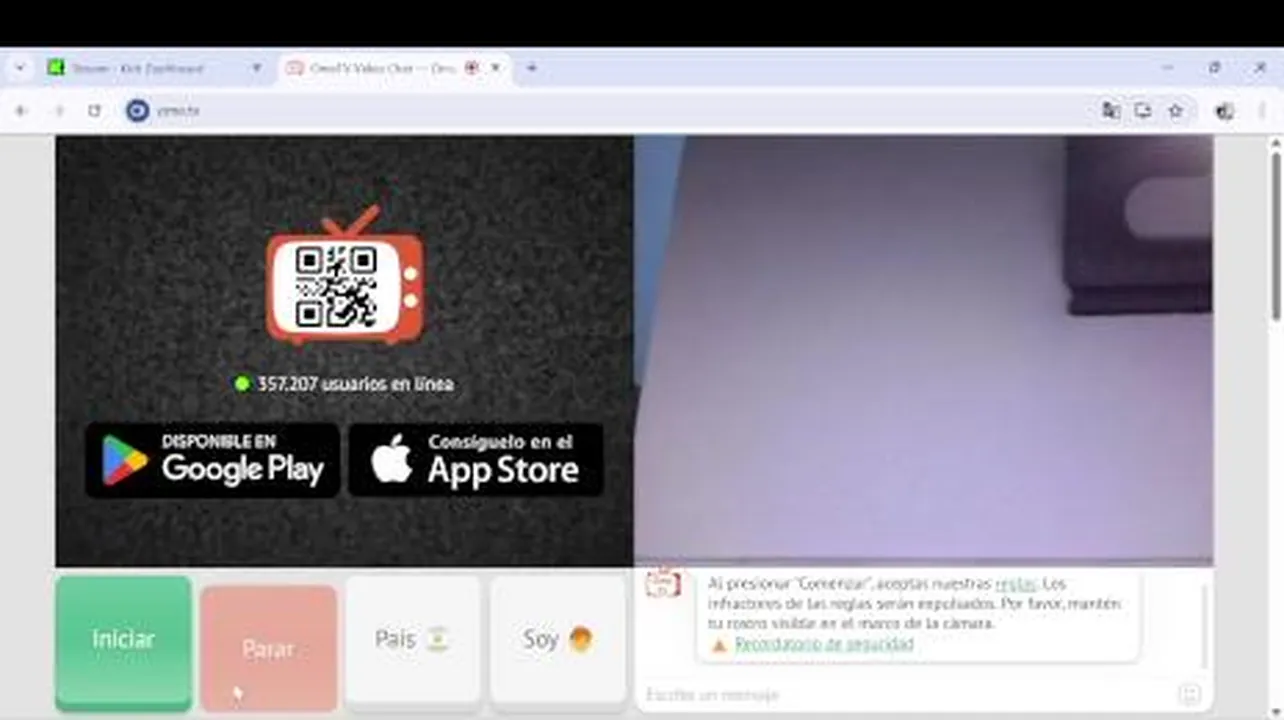Go back to previous page
This screenshot has width=1284, height=720.
(x=21, y=111)
